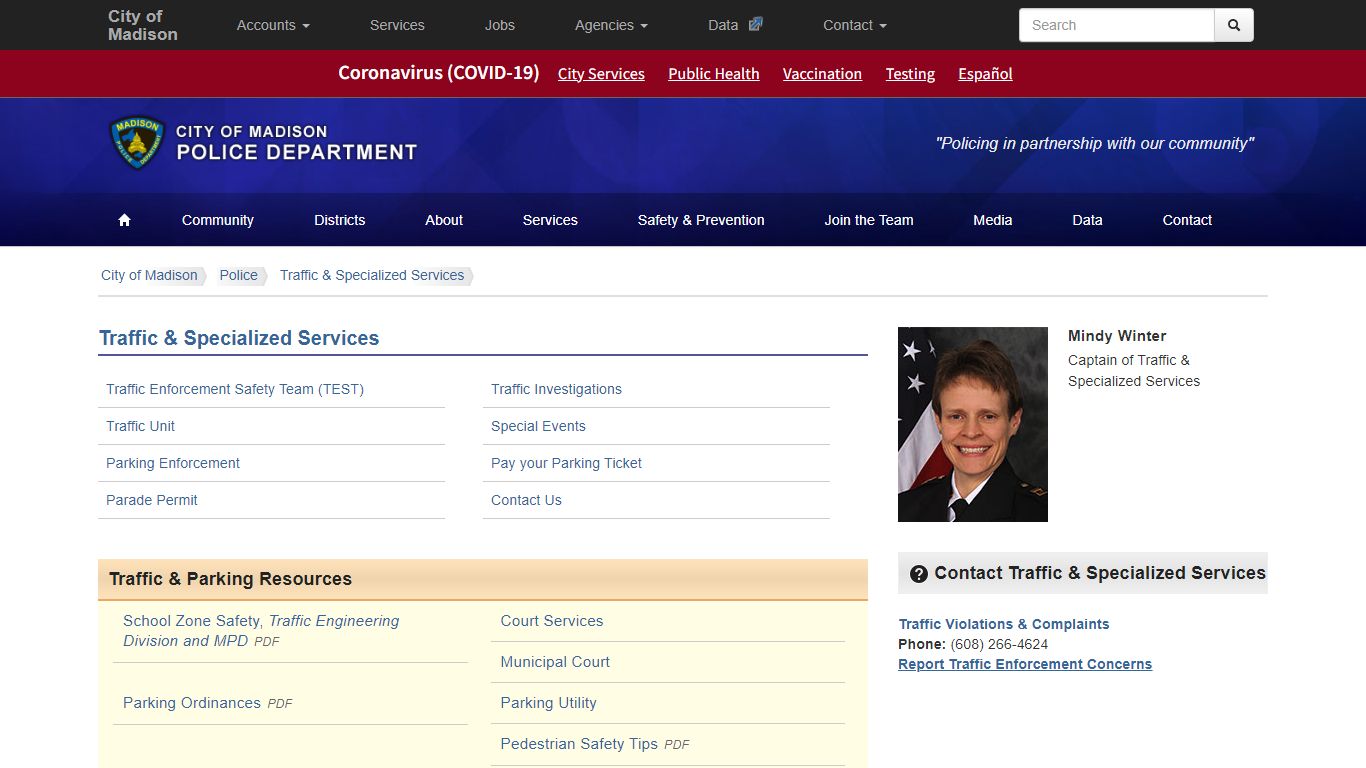The image size is (1366, 768).
Task: Click into the Search field
Action: click(x=1116, y=25)
